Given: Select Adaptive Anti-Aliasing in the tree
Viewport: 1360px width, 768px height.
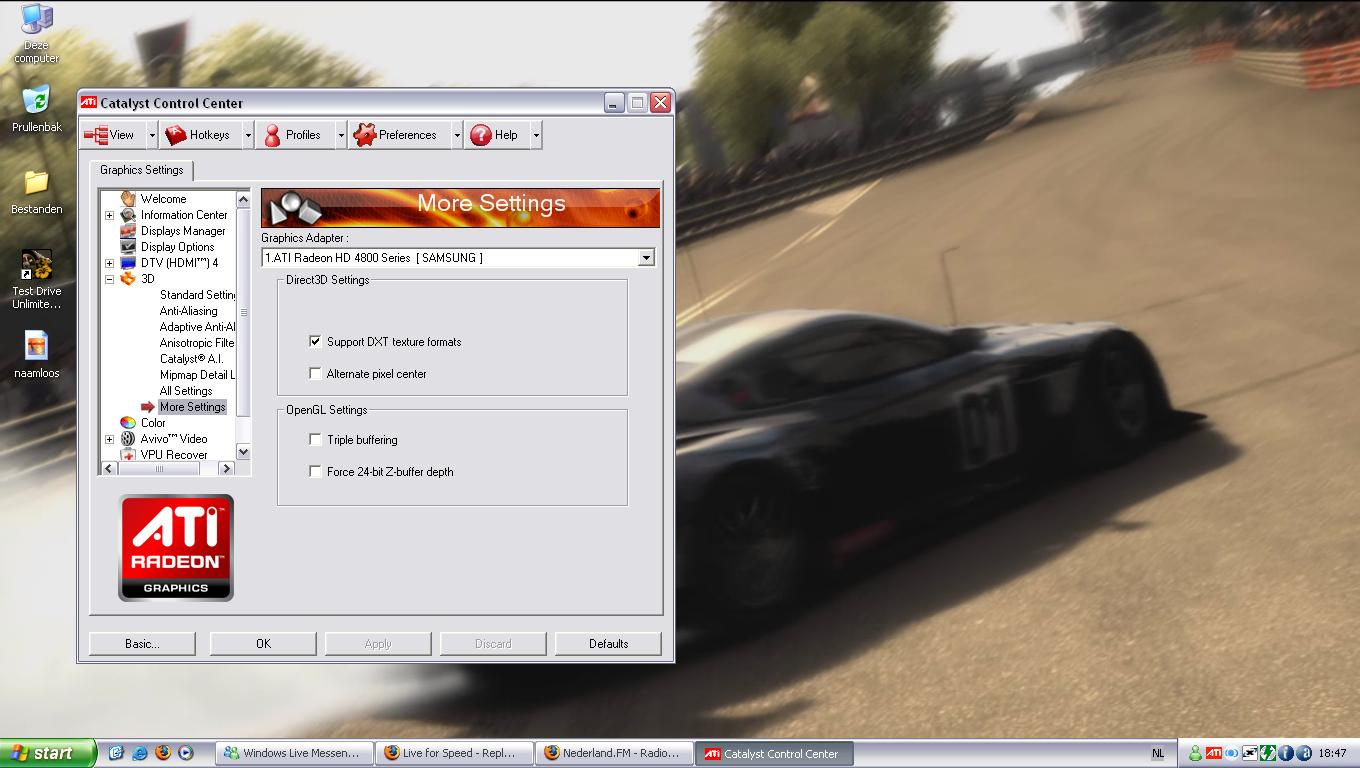Looking at the screenshot, I should (197, 327).
